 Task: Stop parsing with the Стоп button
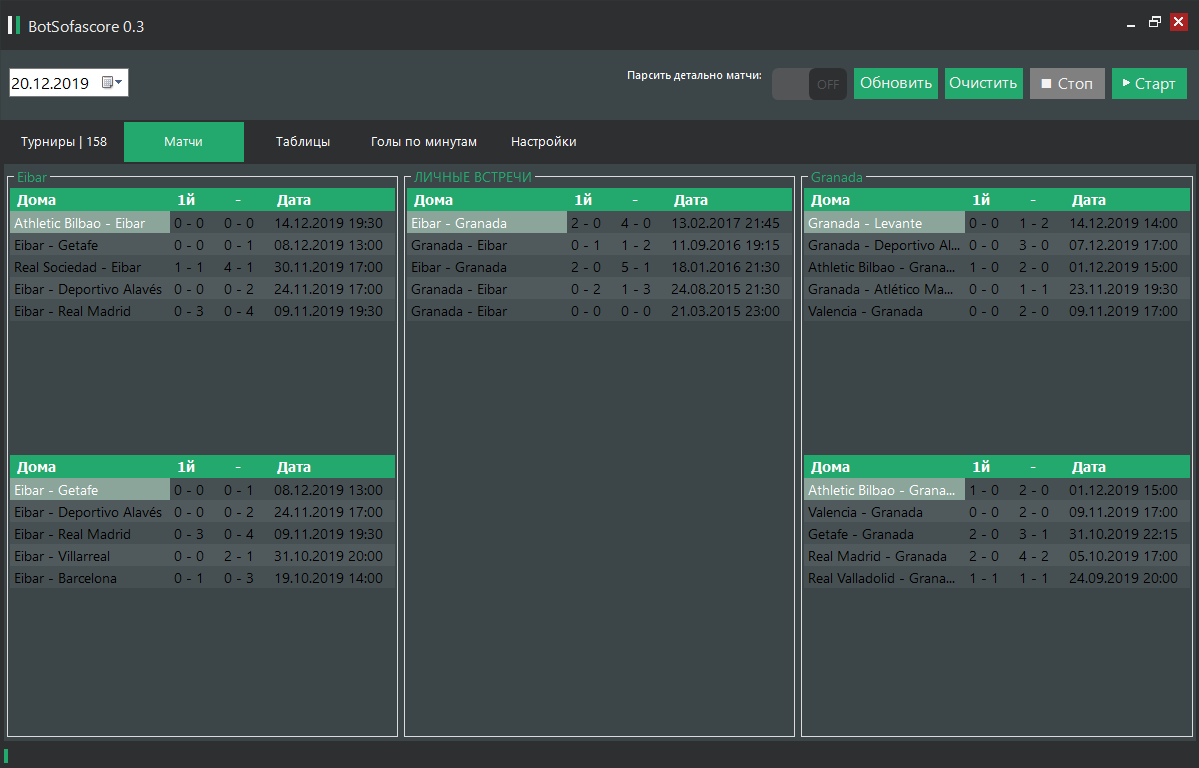tap(1067, 84)
